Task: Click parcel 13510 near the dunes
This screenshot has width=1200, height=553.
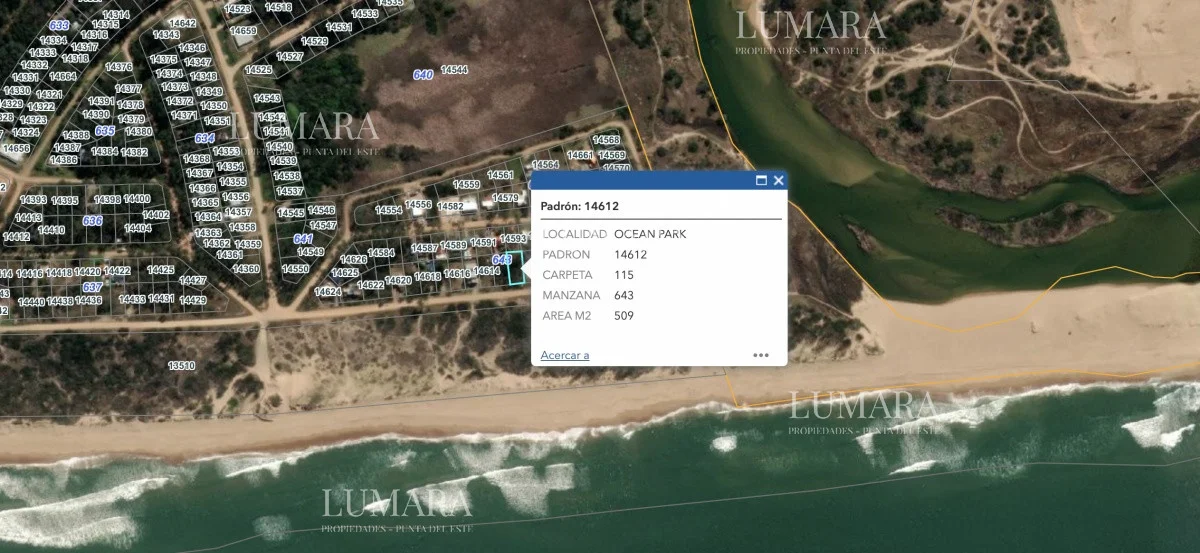Action: [182, 366]
